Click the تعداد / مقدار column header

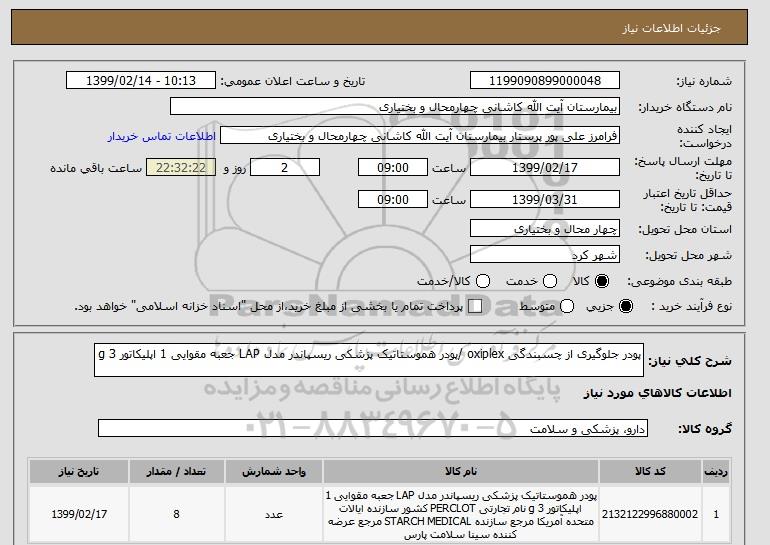[x=176, y=471]
